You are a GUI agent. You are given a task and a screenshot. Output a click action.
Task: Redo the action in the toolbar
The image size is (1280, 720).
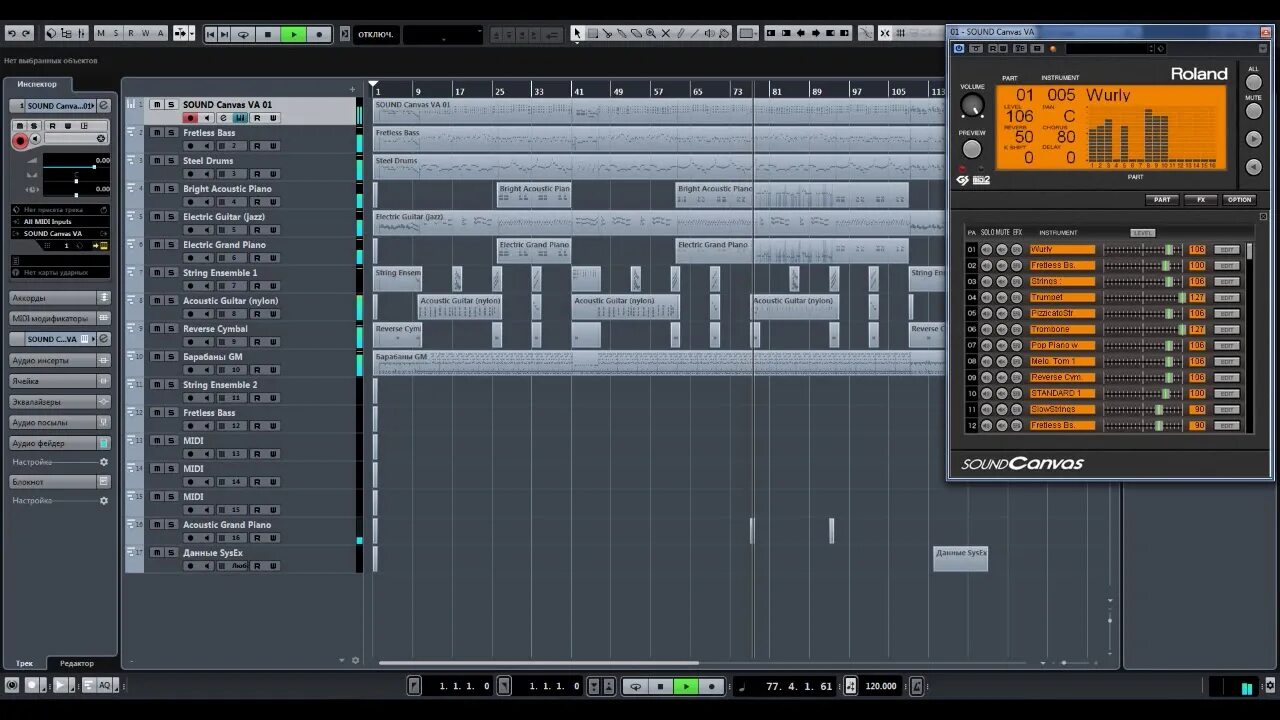coord(26,33)
